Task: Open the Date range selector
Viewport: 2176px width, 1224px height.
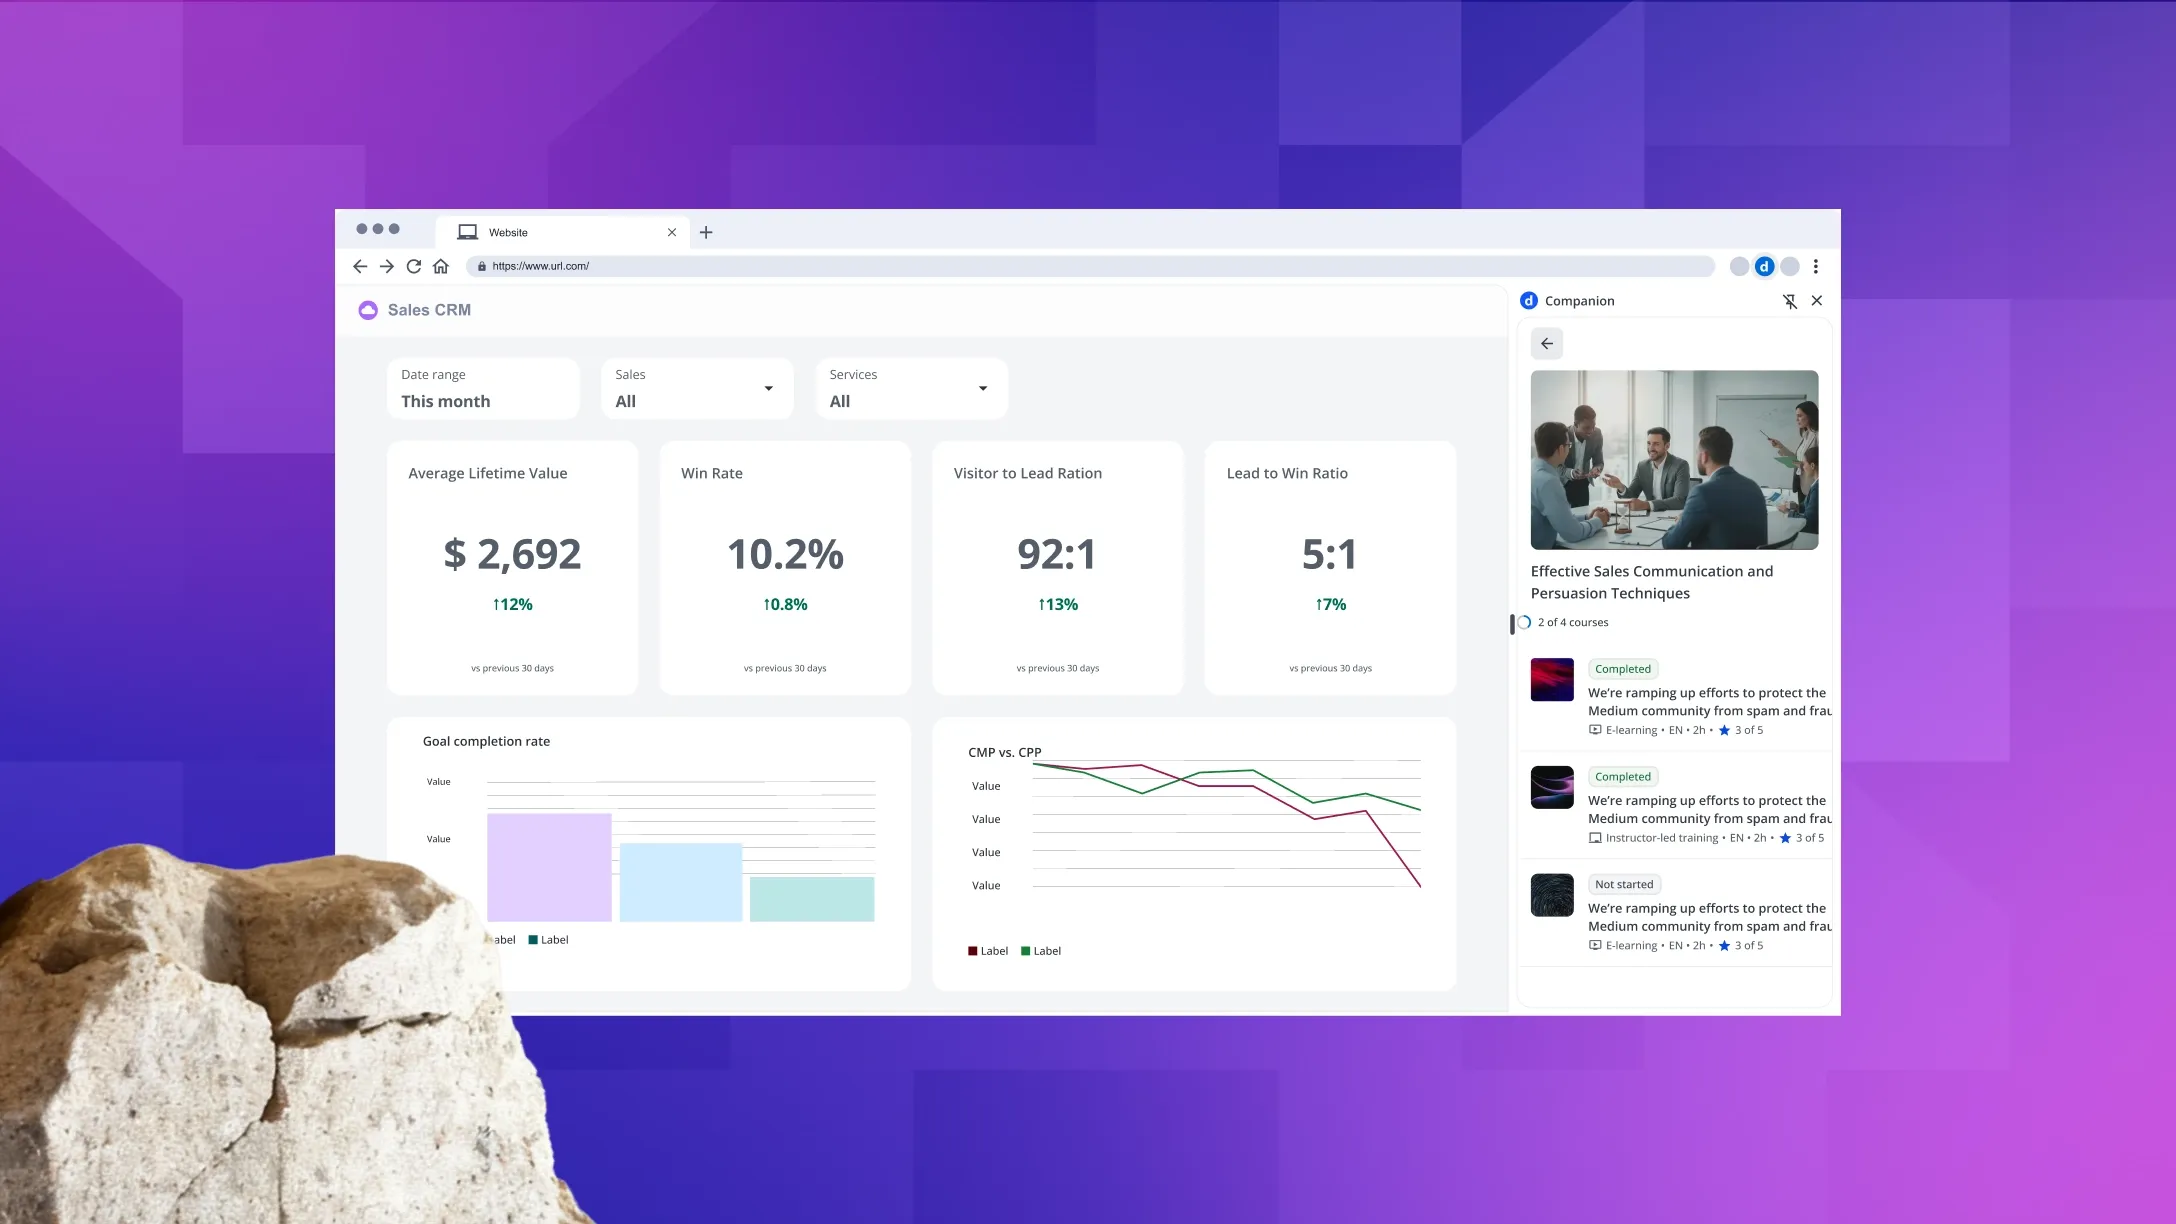Action: click(x=483, y=388)
